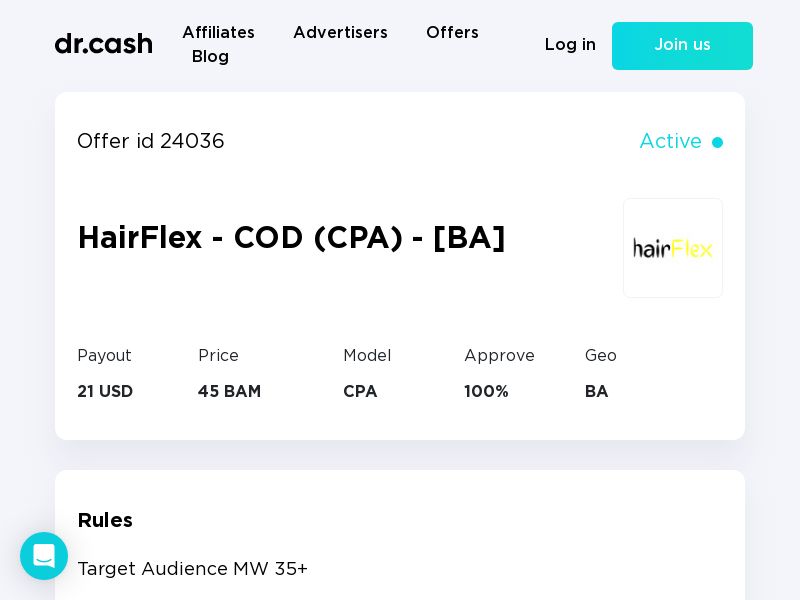Image resolution: width=800 pixels, height=600 pixels.
Task: Click the 45 BAM price value
Action: (x=230, y=391)
